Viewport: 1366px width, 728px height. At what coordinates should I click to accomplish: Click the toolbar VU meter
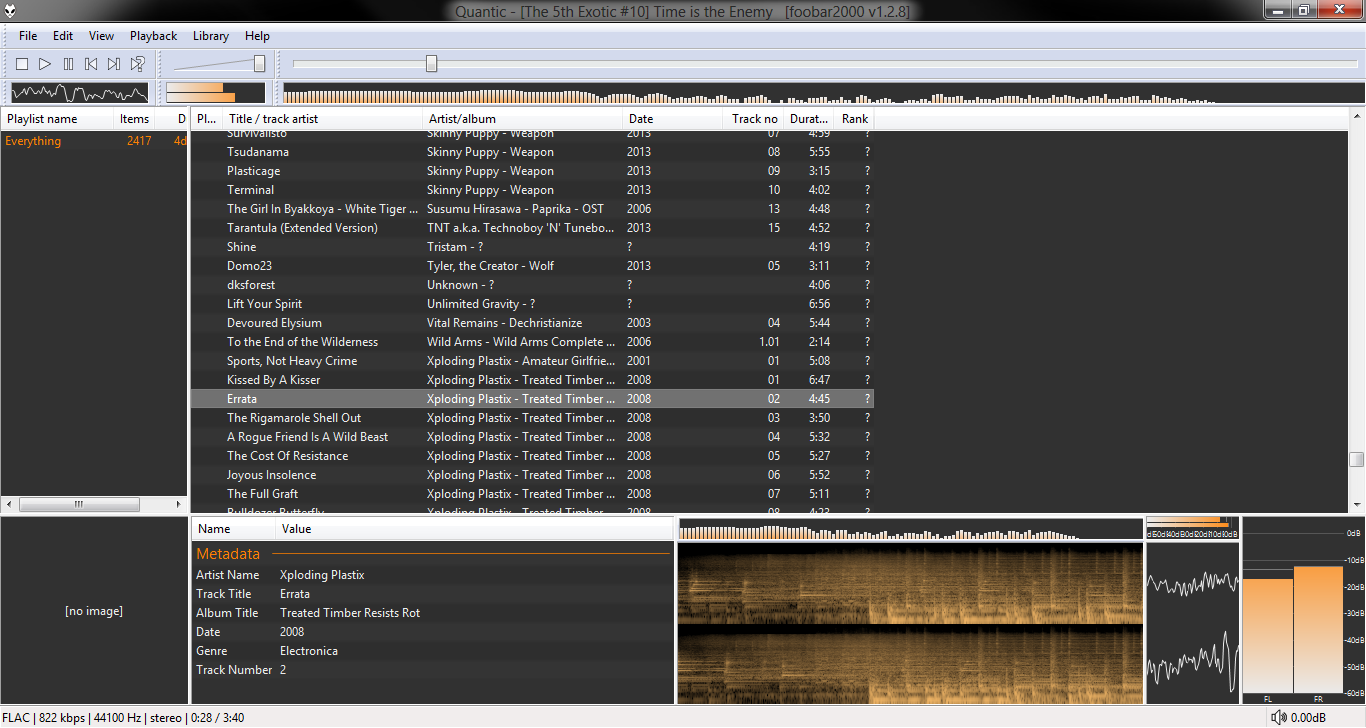[x=215, y=93]
